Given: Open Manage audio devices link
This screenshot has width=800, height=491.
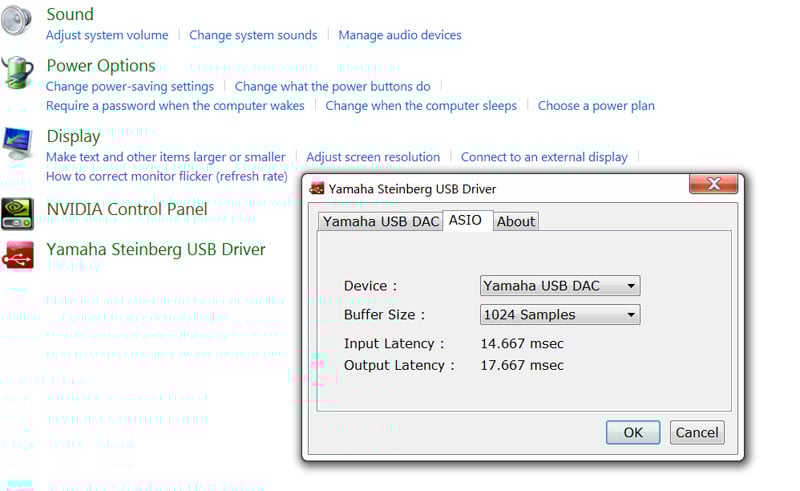Looking at the screenshot, I should click(x=400, y=35).
